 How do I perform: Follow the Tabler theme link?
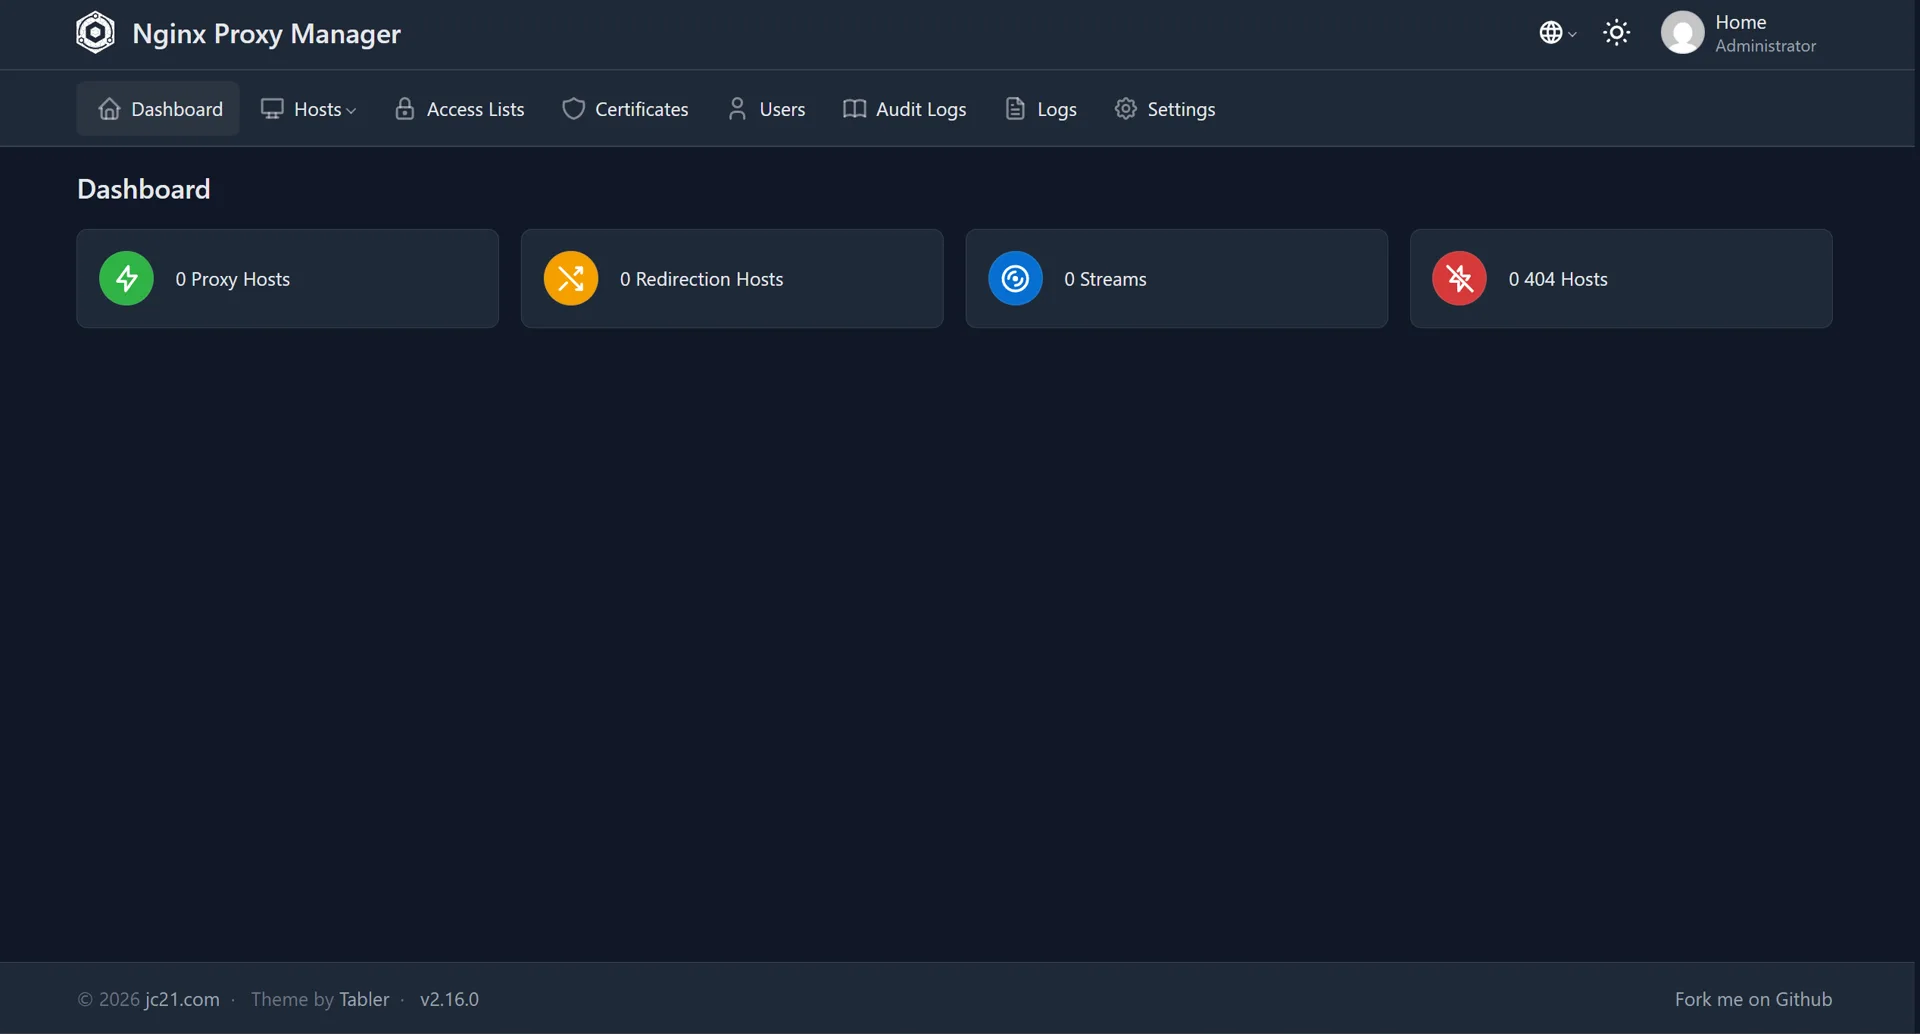pyautogui.click(x=364, y=999)
